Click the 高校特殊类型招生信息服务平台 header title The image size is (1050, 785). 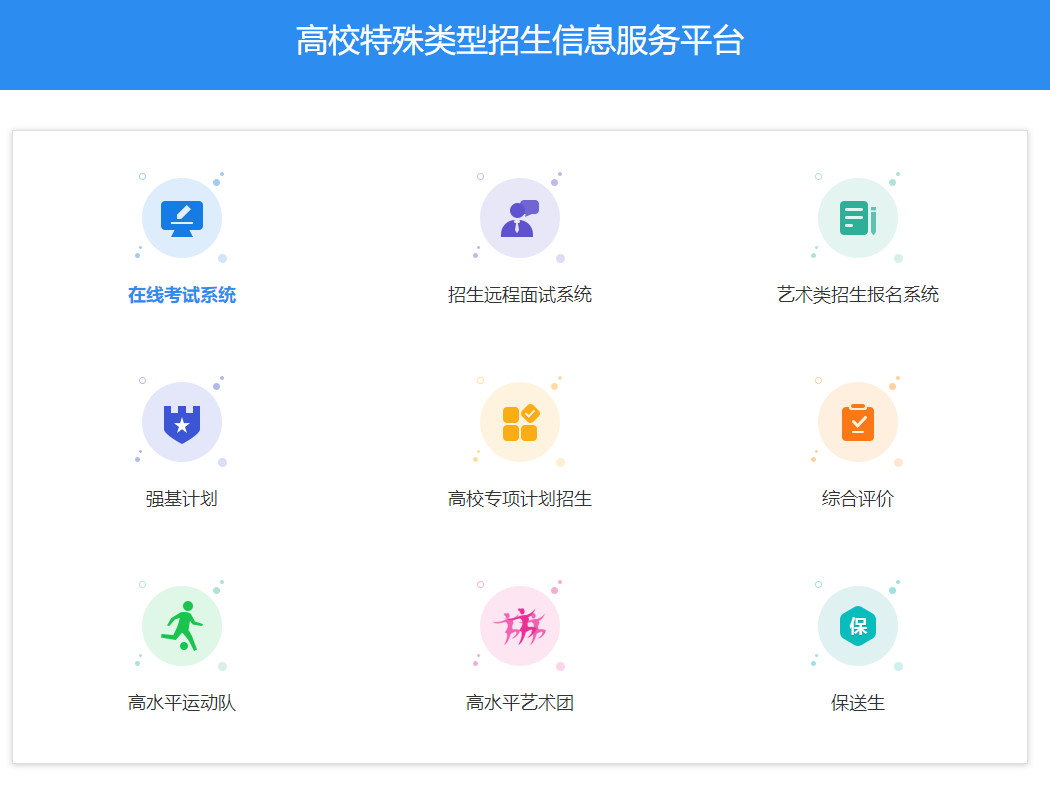point(520,40)
